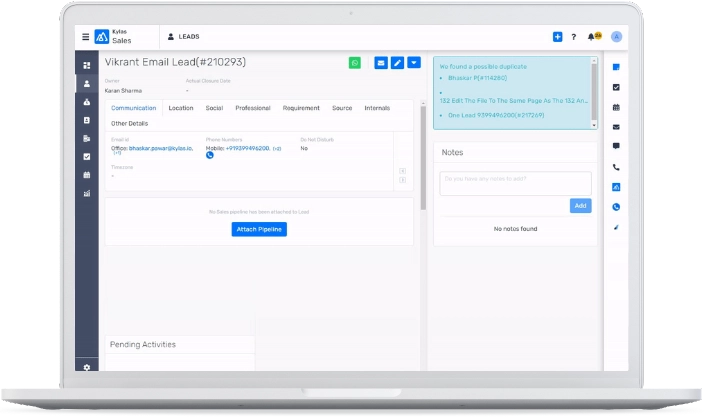
Task: Open the tasks checkbox icon in right rail
Action: [616, 87]
